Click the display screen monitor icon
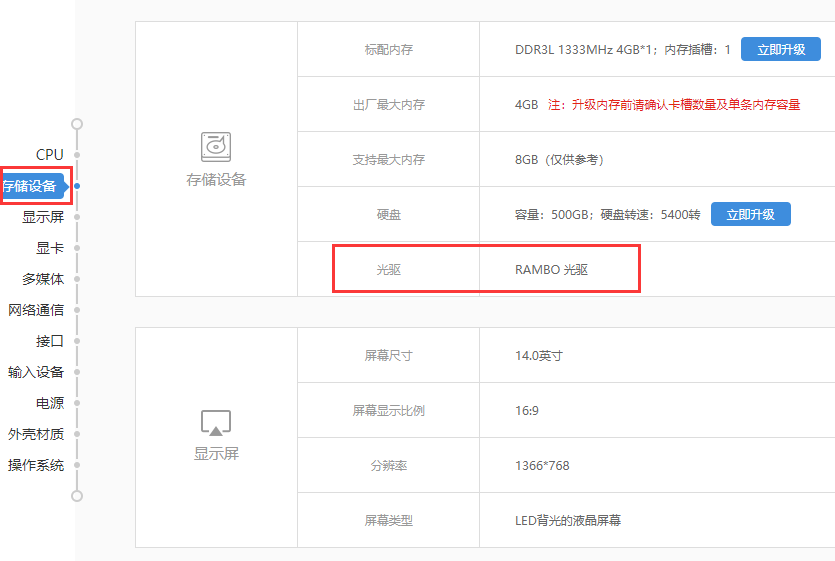 [216, 422]
